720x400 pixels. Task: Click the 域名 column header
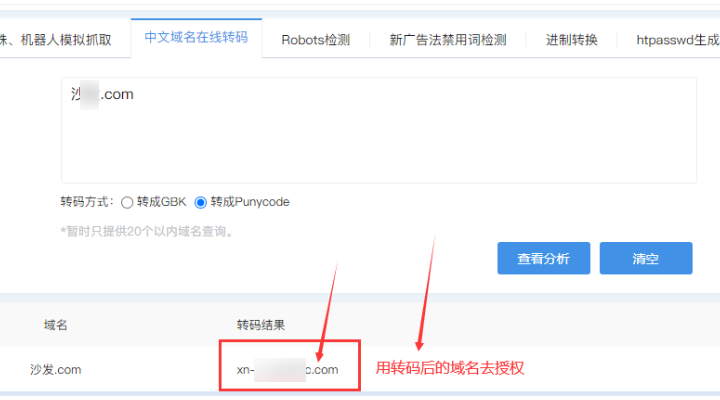click(56, 325)
